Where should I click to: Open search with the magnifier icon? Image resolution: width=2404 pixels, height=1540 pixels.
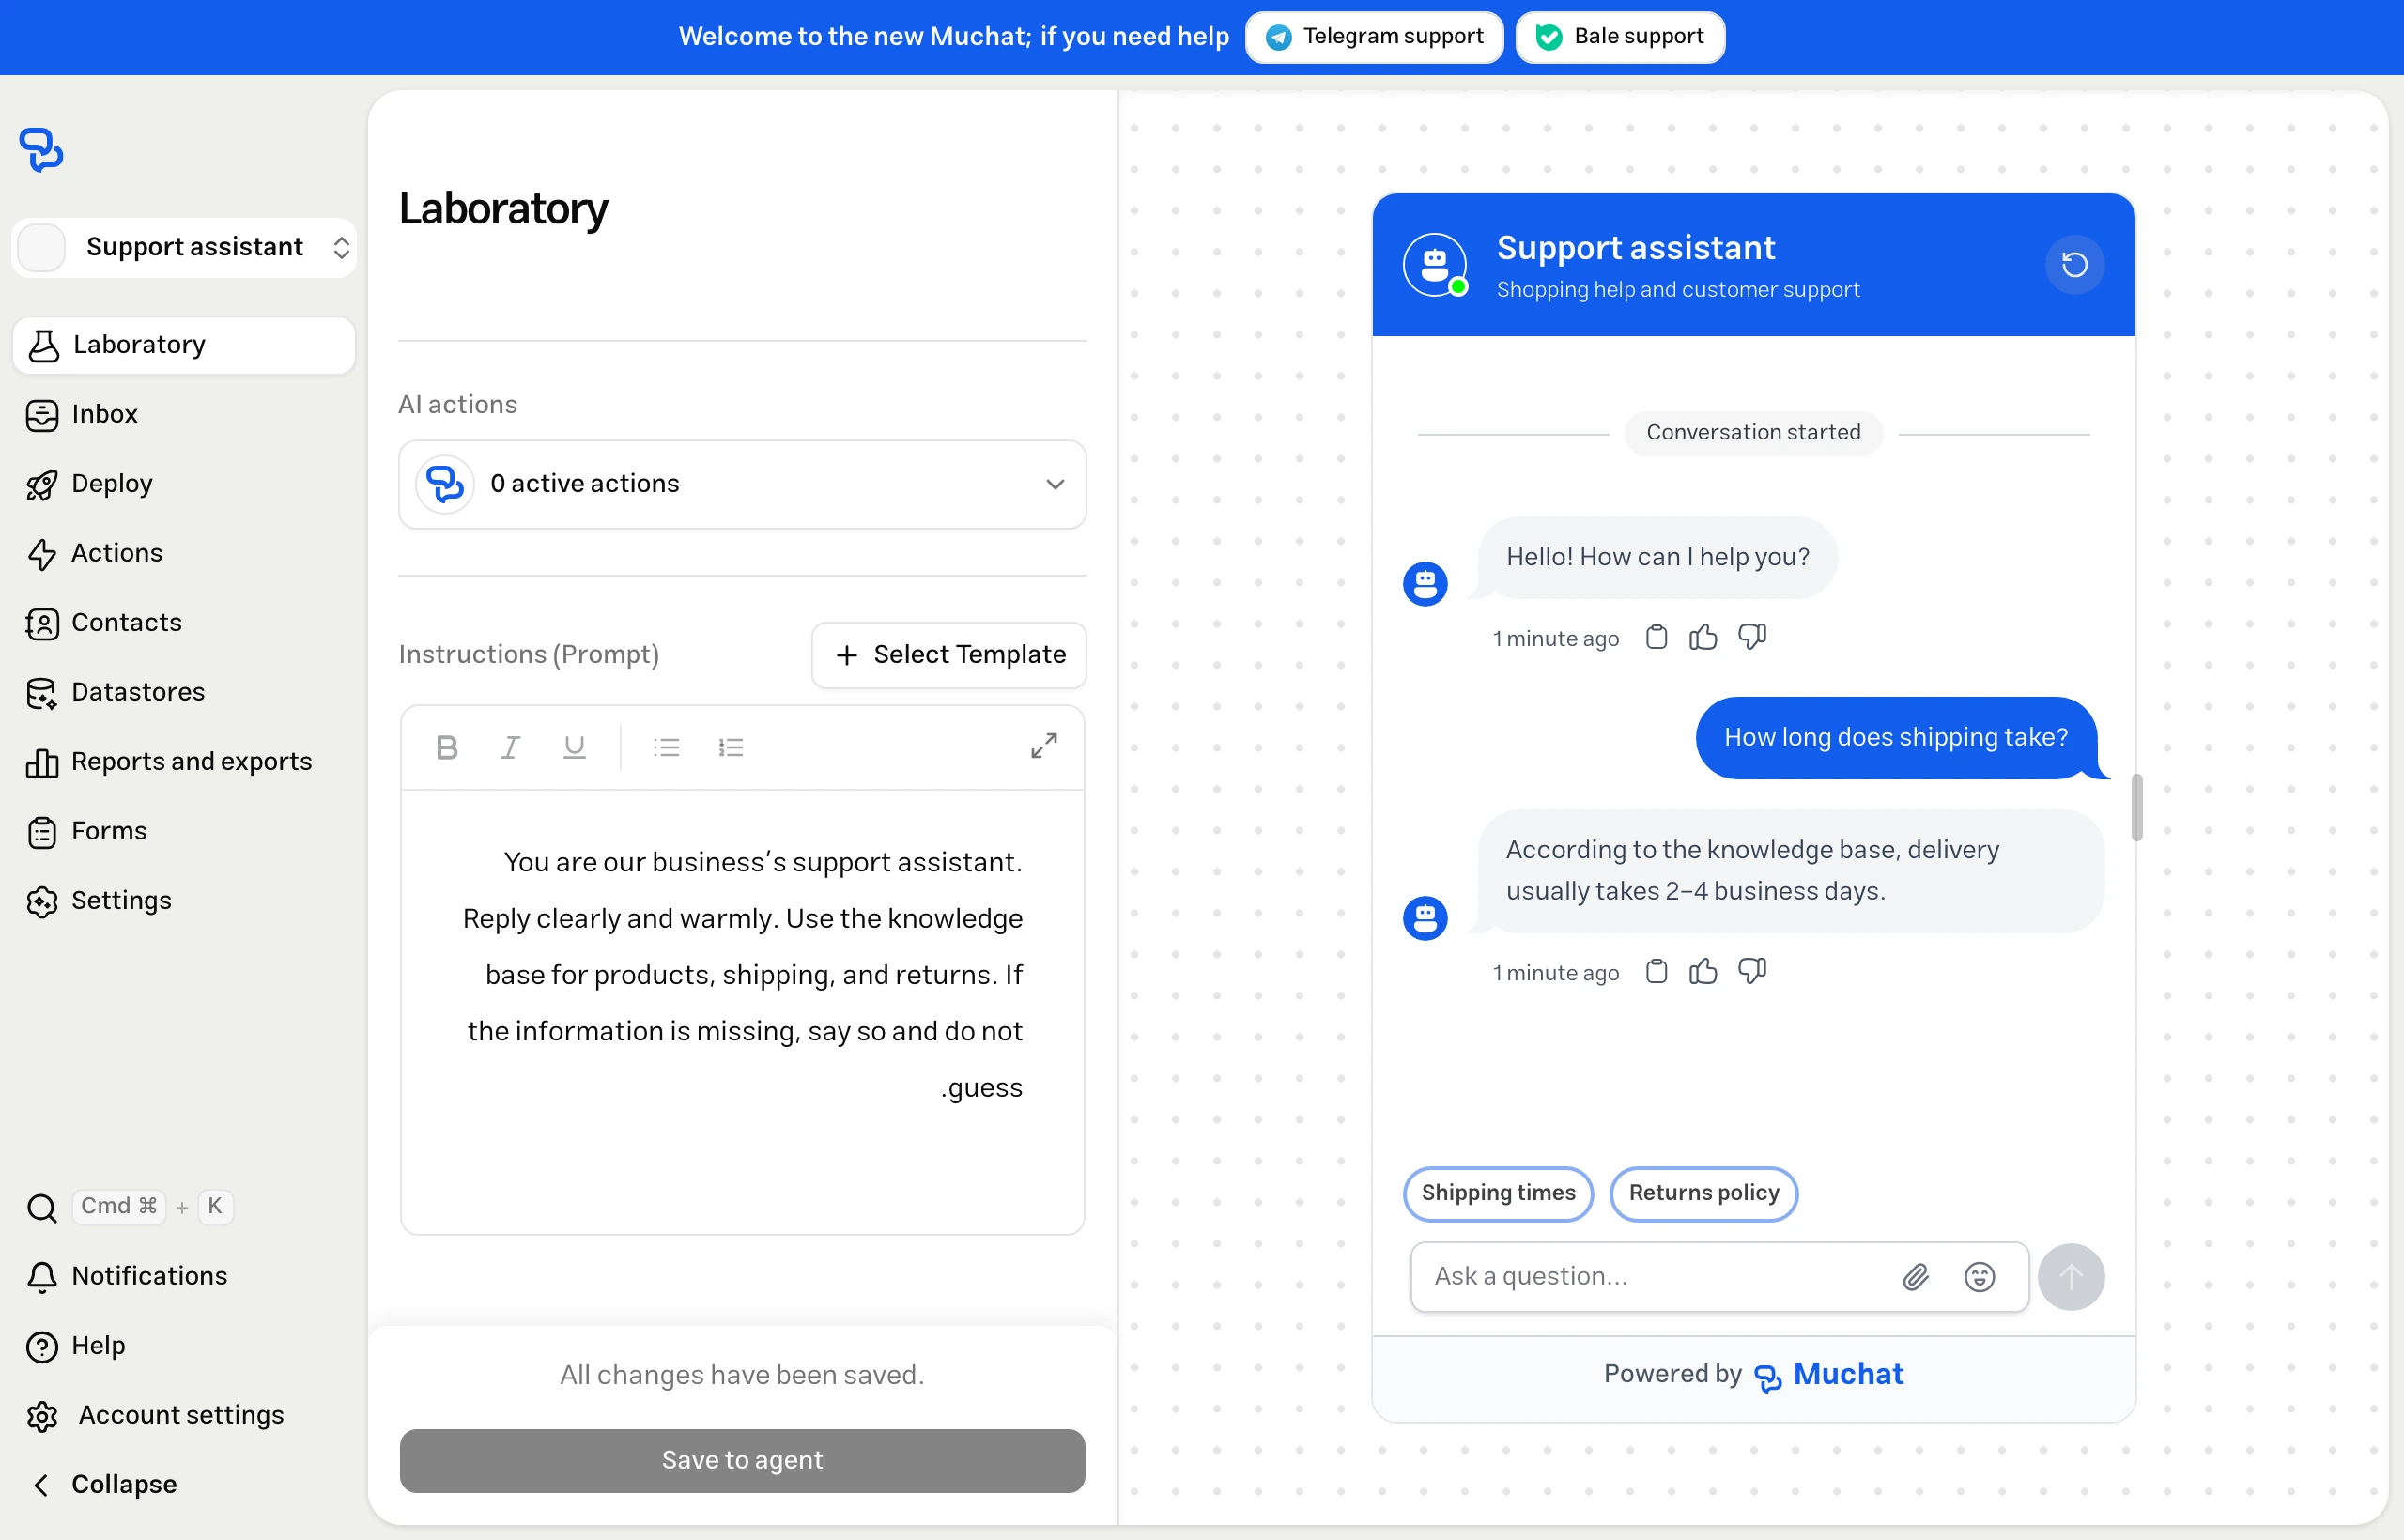[x=41, y=1208]
